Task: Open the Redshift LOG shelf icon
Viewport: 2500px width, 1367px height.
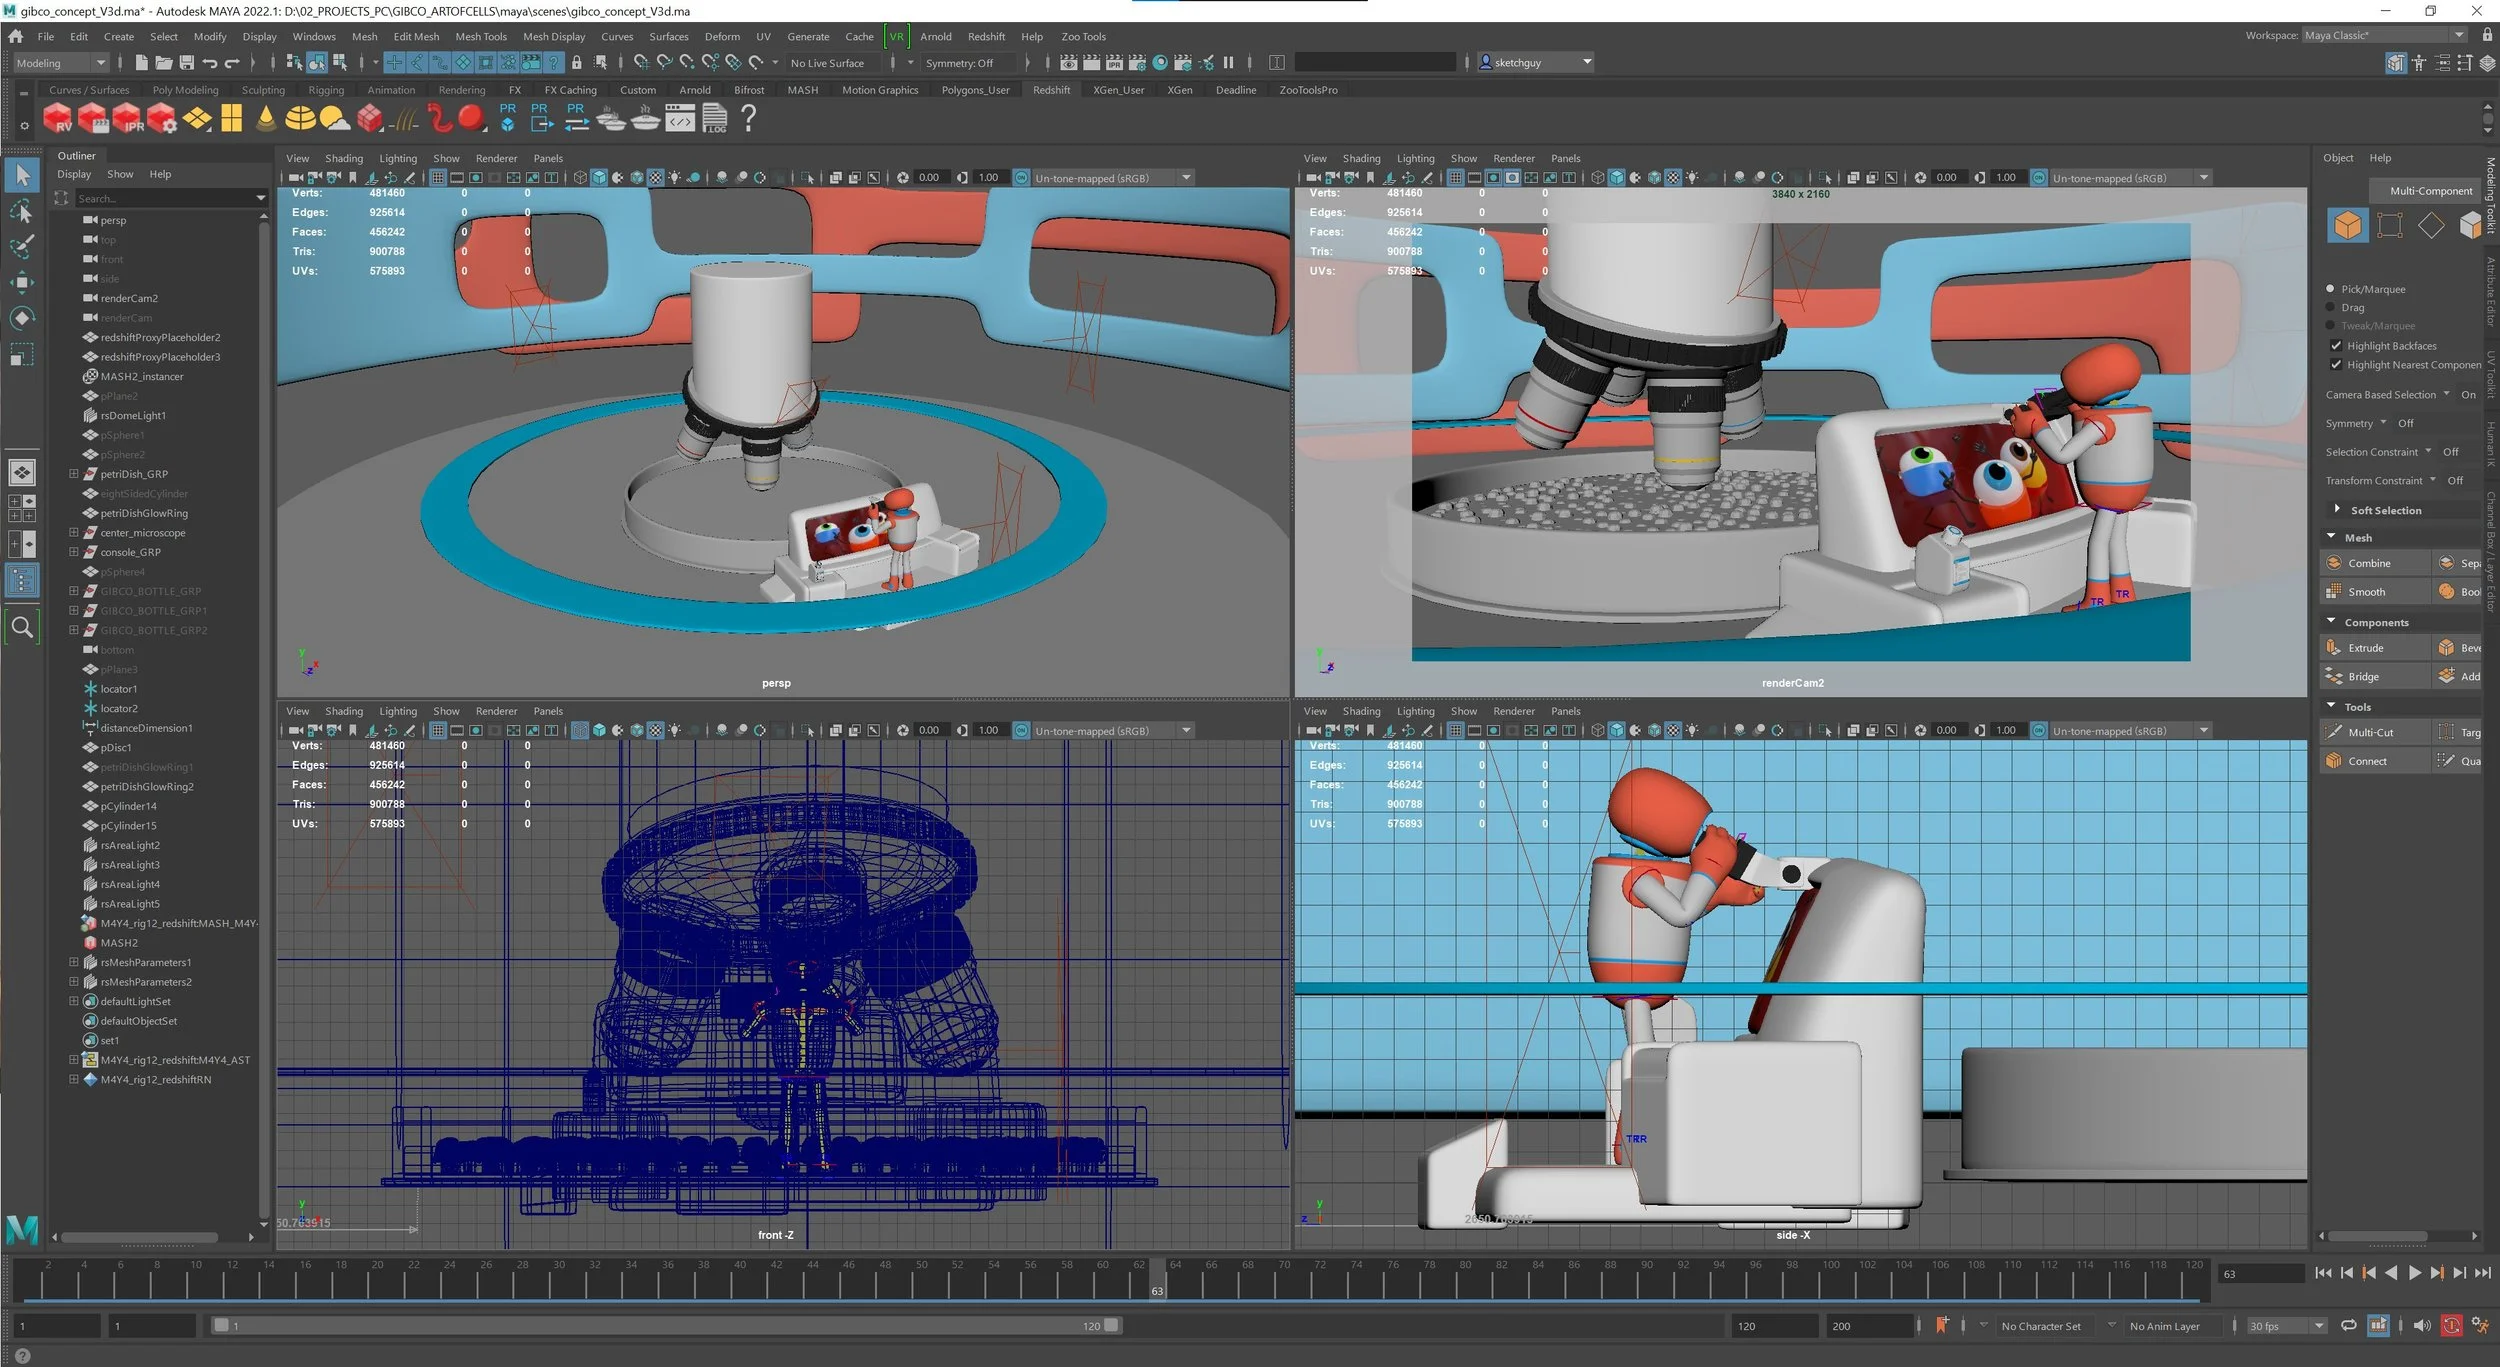Action: 714,119
